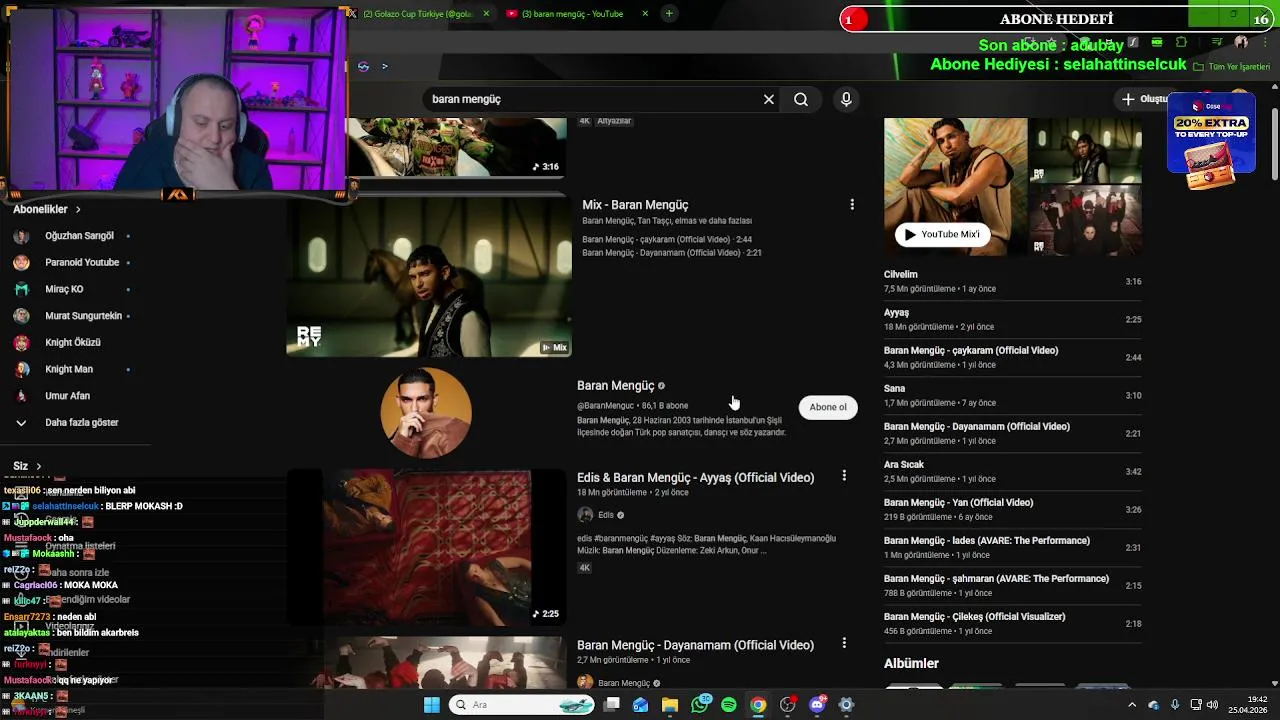This screenshot has height=720, width=1280.
Task: Open Discord from the taskbar
Action: click(x=817, y=705)
